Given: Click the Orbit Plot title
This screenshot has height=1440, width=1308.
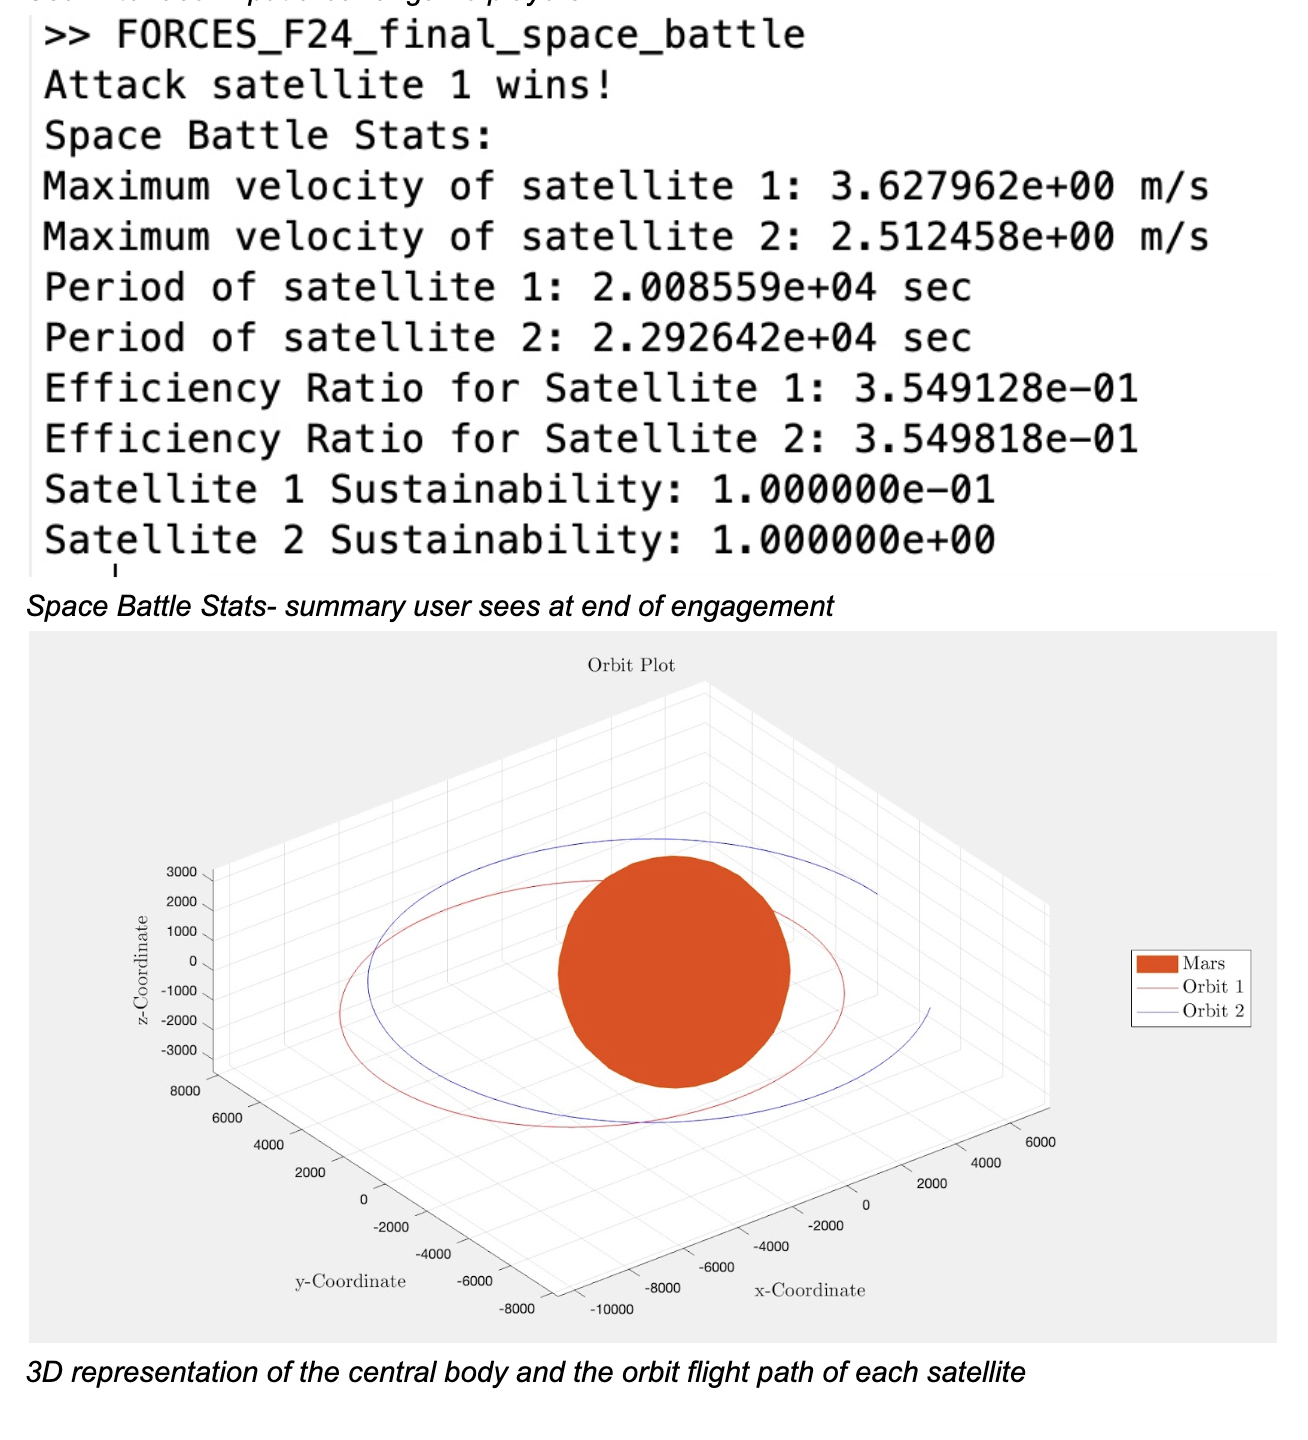Looking at the screenshot, I should point(631,665).
